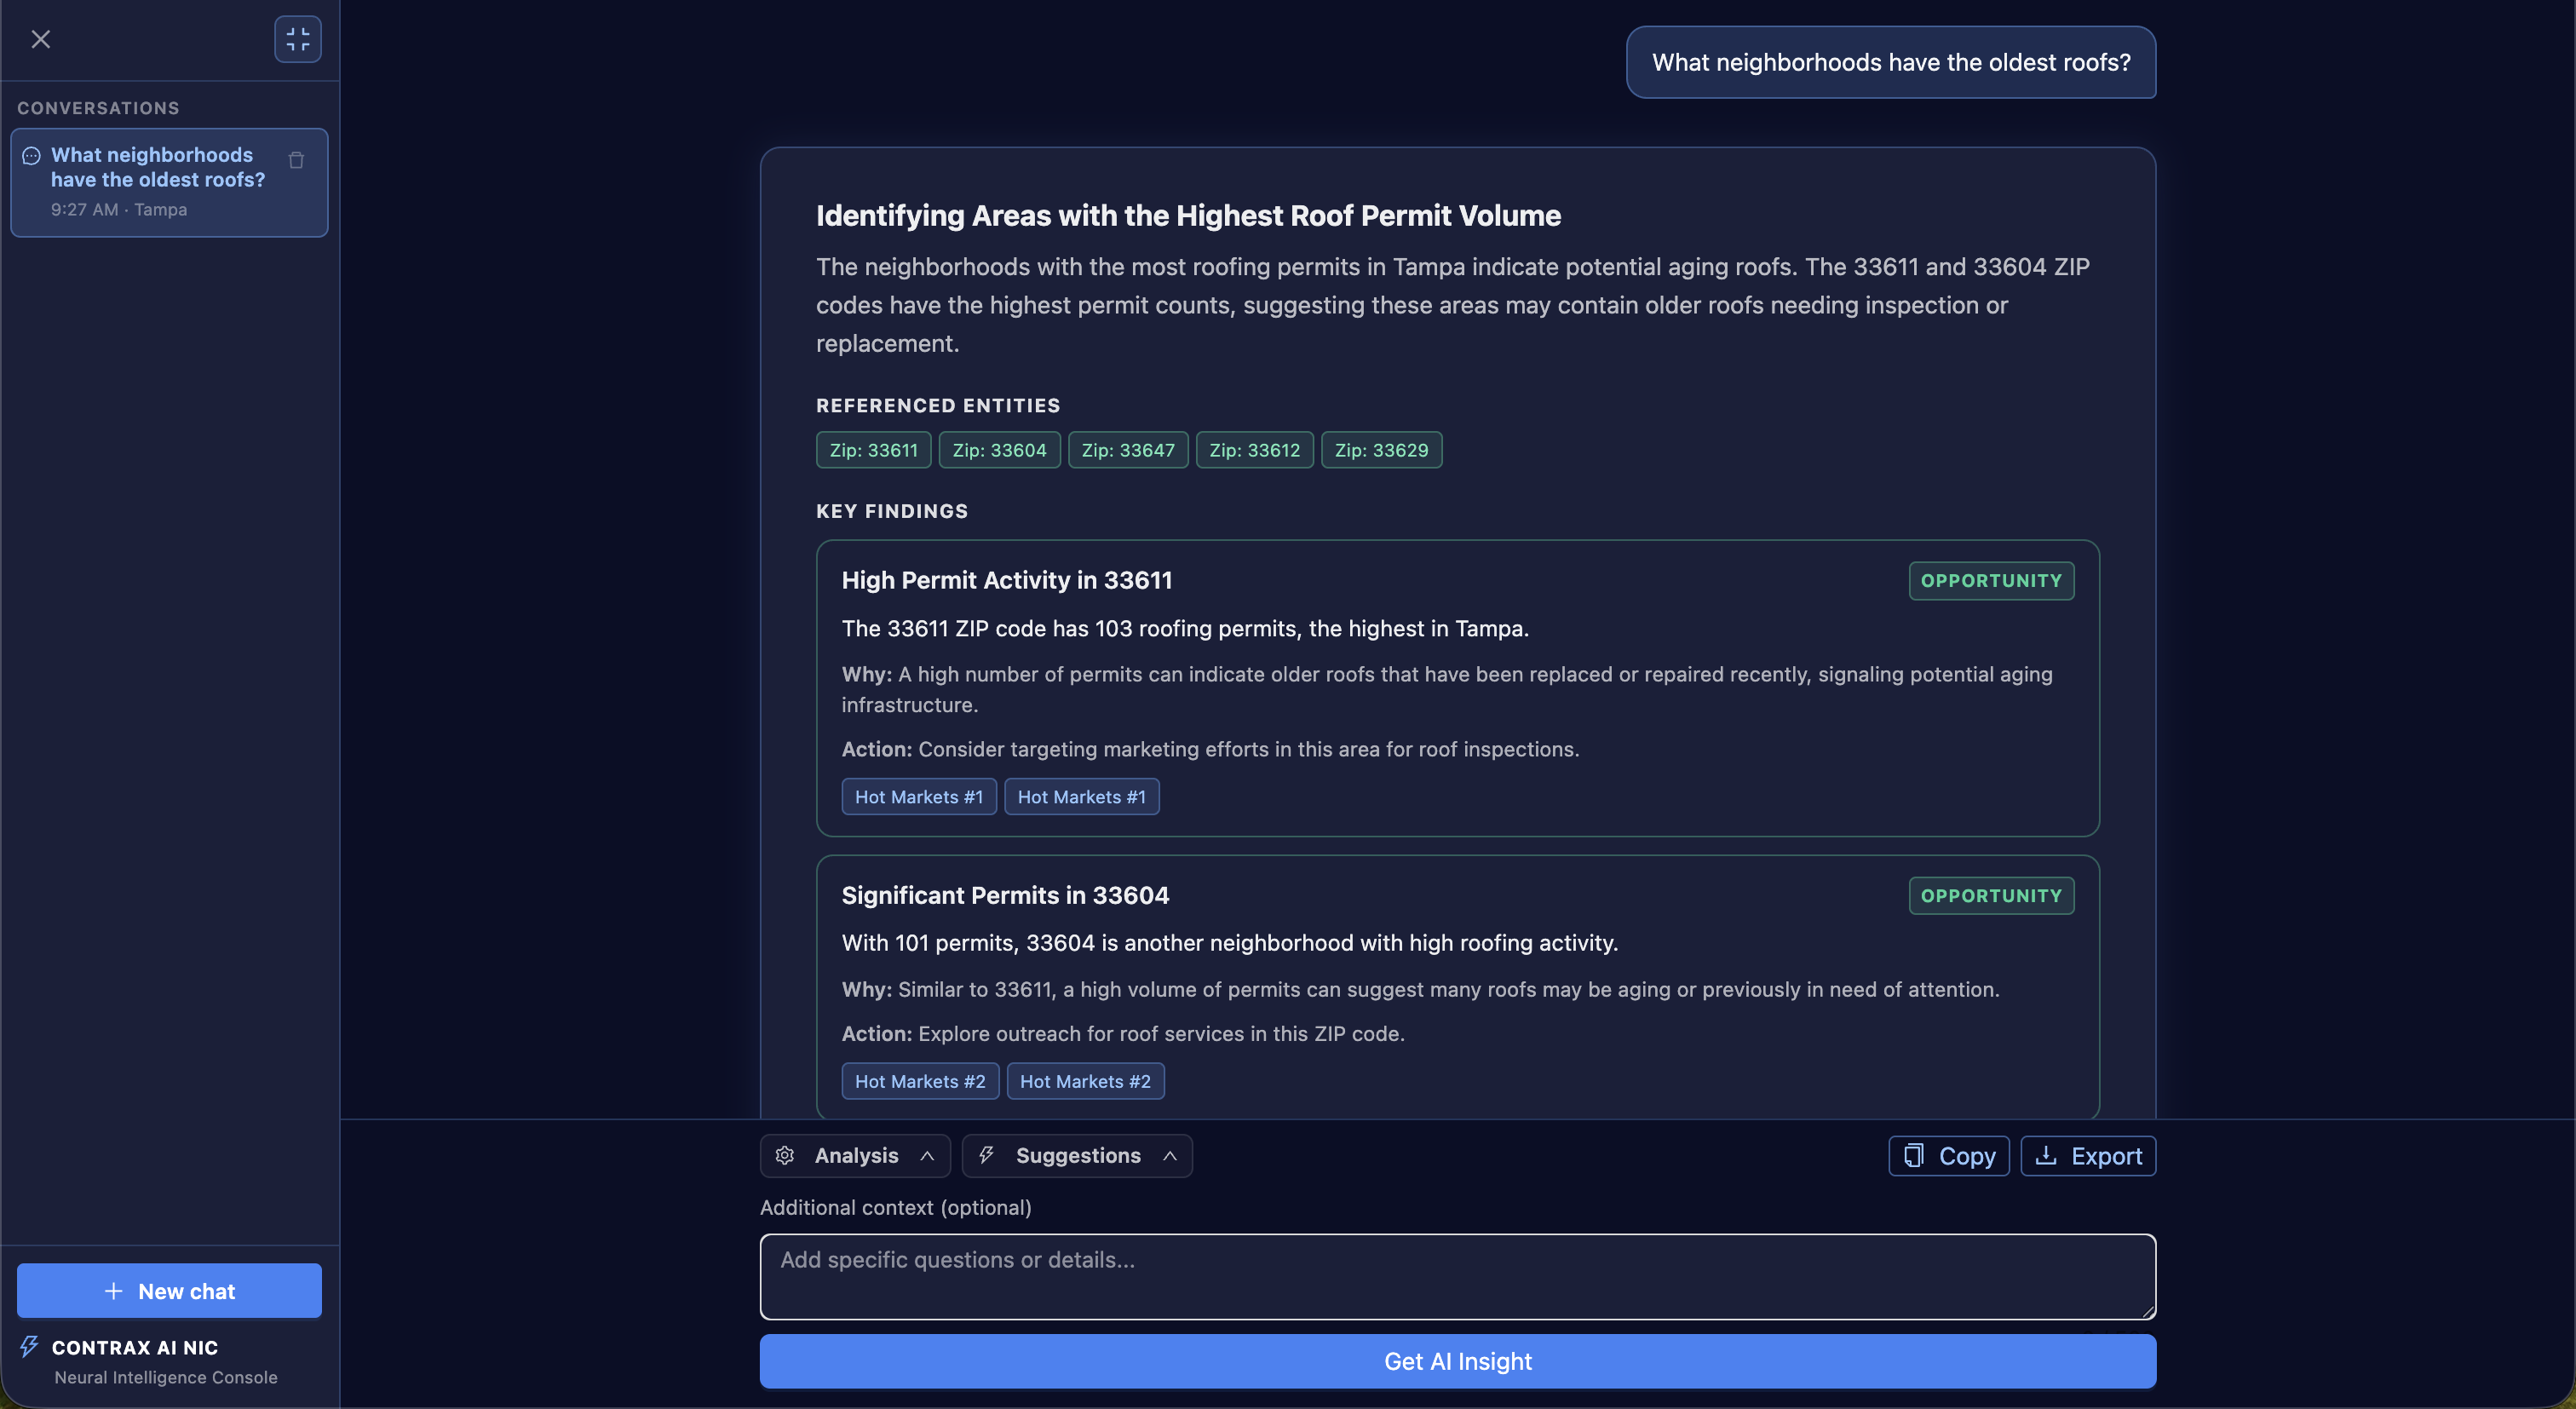Click the 'Significant Permits in 33604' heading

pyautogui.click(x=1004, y=895)
